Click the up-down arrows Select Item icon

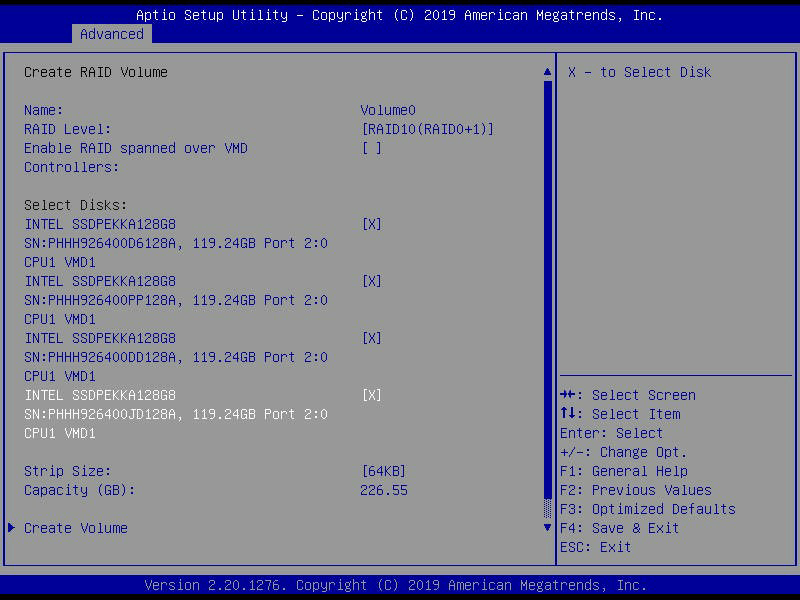click(567, 413)
